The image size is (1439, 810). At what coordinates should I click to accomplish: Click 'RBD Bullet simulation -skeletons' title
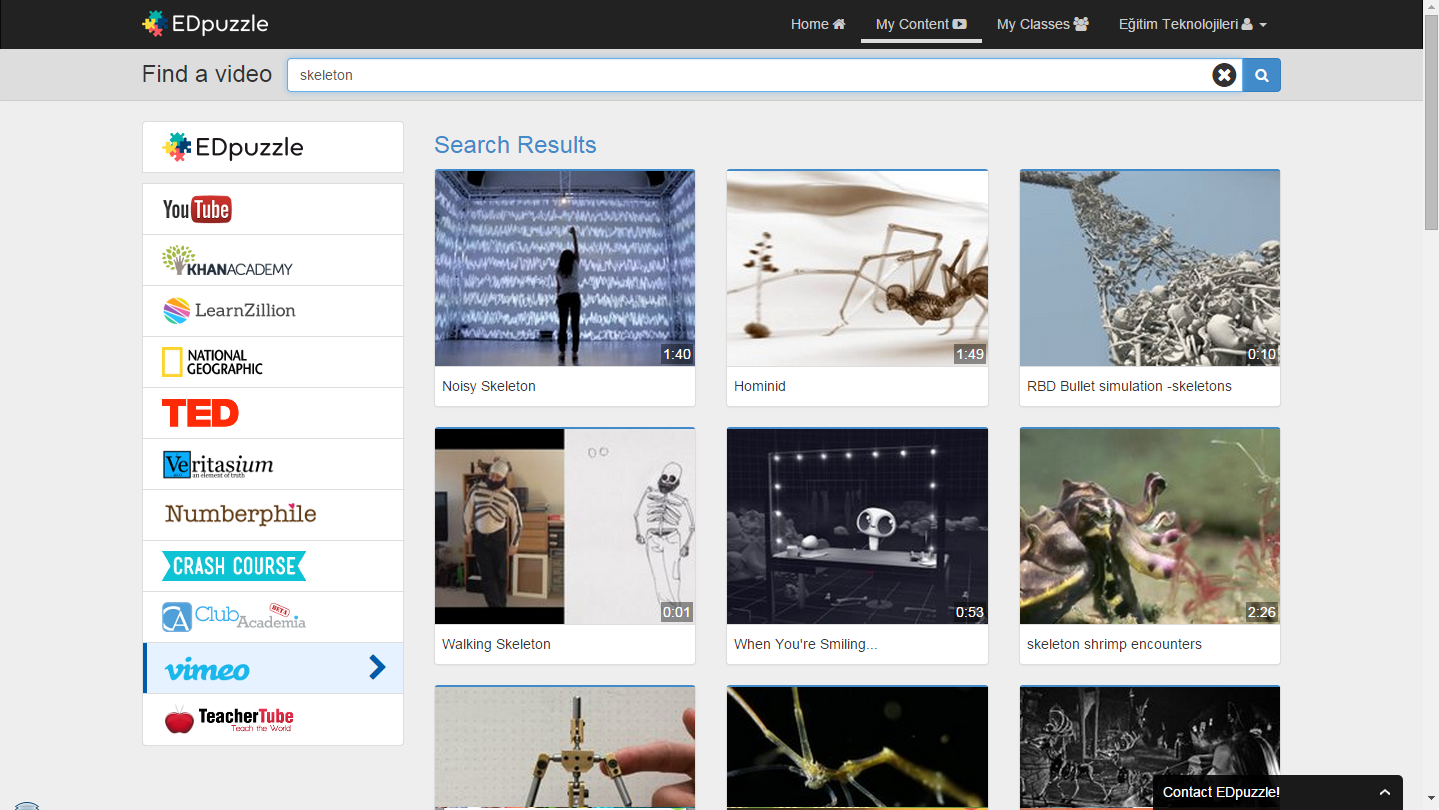(x=1129, y=386)
